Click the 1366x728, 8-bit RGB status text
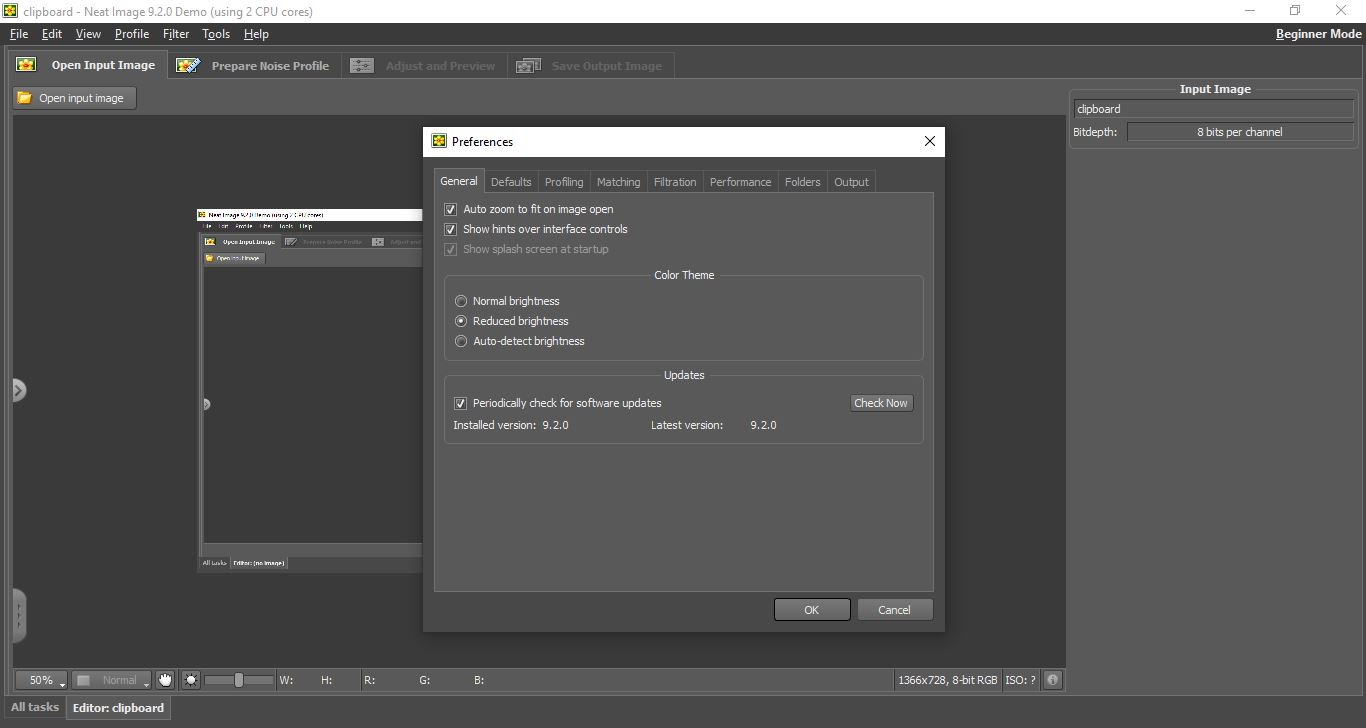 point(947,680)
